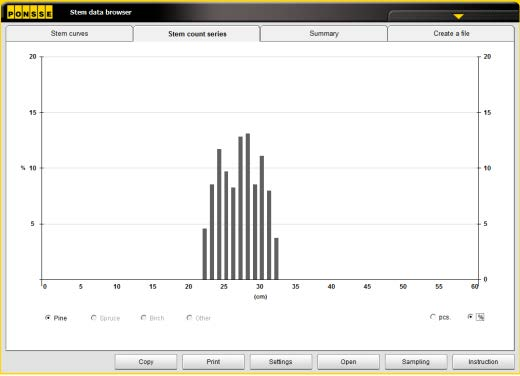Click the tallest histogram bar near 28 cm
The height and width of the screenshot is (376, 520).
(x=248, y=206)
